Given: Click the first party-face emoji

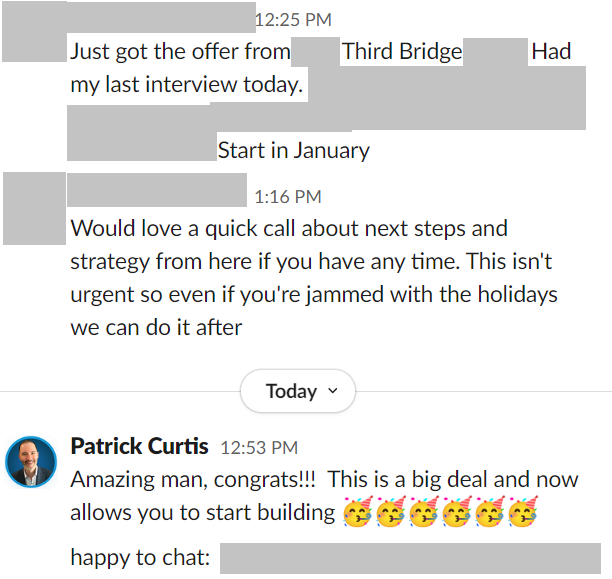Looking at the screenshot, I should 357,514.
